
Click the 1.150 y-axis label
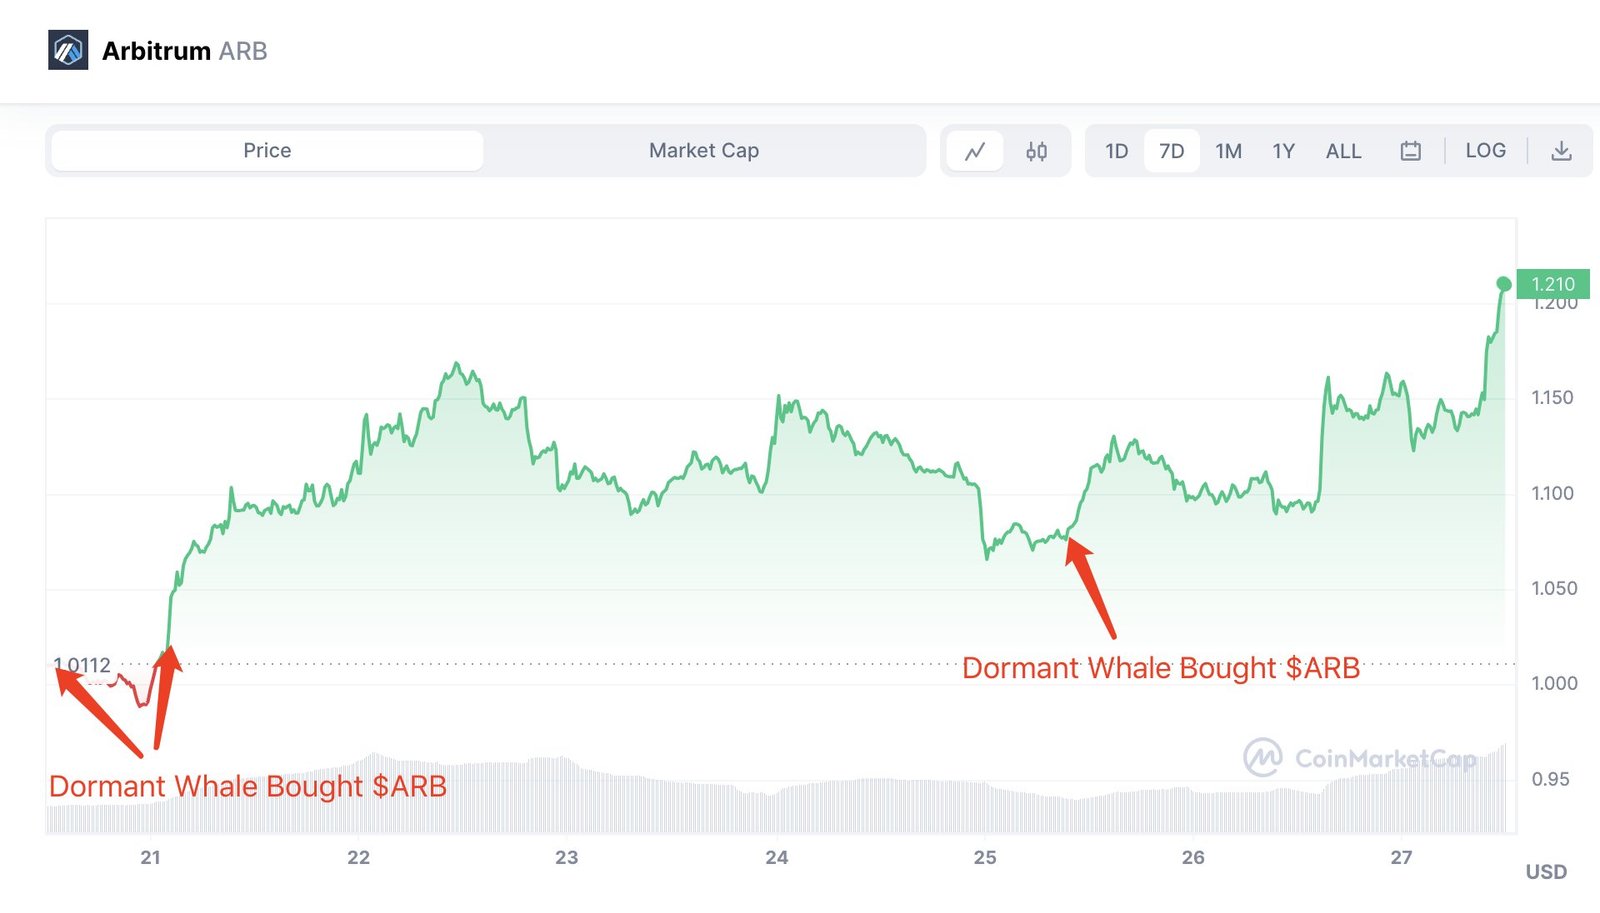click(x=1552, y=398)
